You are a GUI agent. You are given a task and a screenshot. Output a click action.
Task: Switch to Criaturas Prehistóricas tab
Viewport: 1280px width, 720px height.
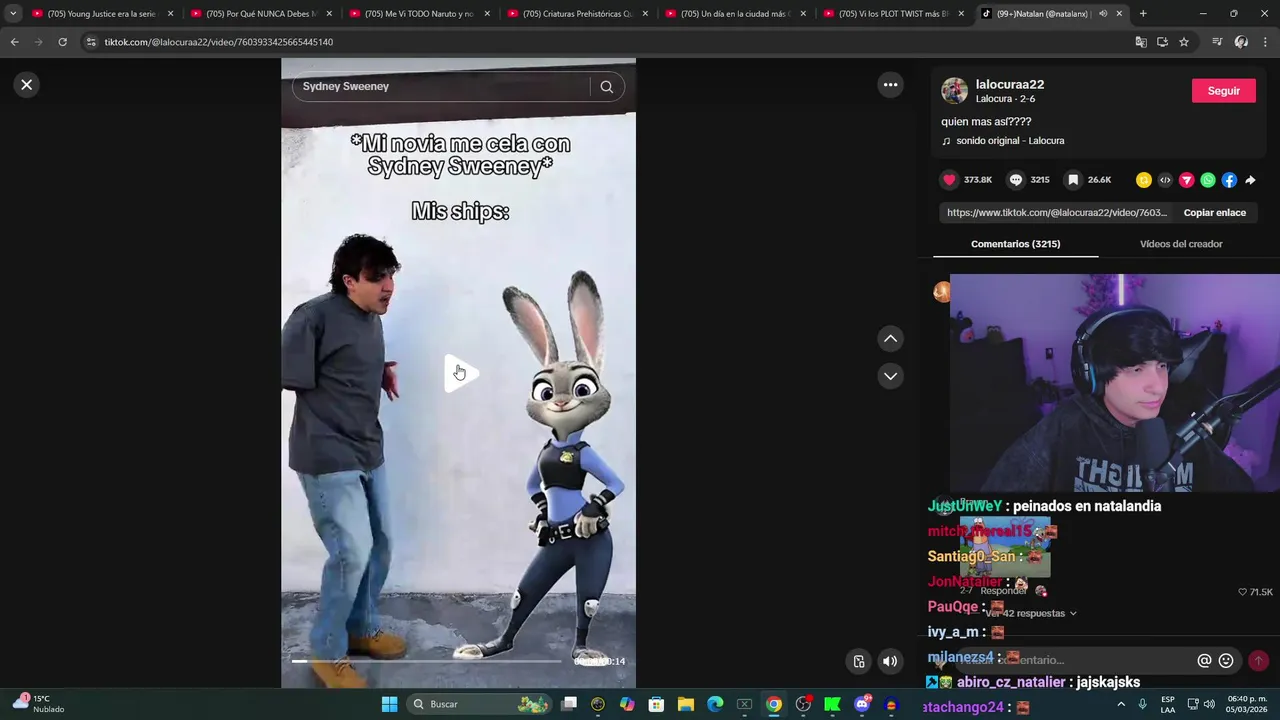click(576, 14)
